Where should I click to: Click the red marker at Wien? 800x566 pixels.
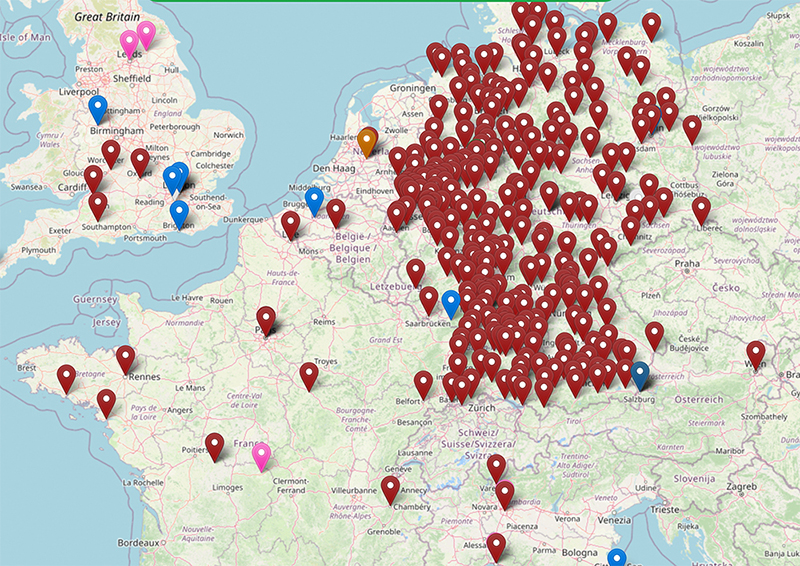pyautogui.click(x=756, y=354)
